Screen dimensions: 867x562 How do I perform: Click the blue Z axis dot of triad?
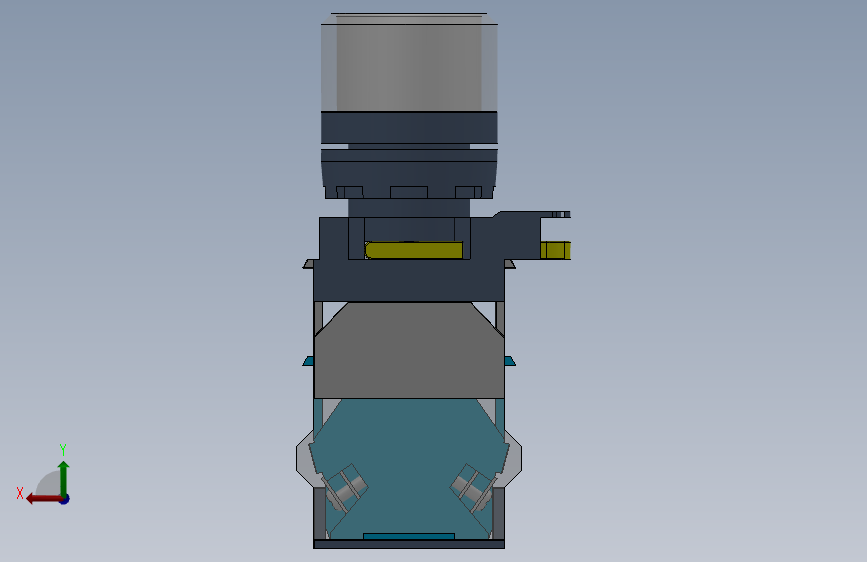65,499
